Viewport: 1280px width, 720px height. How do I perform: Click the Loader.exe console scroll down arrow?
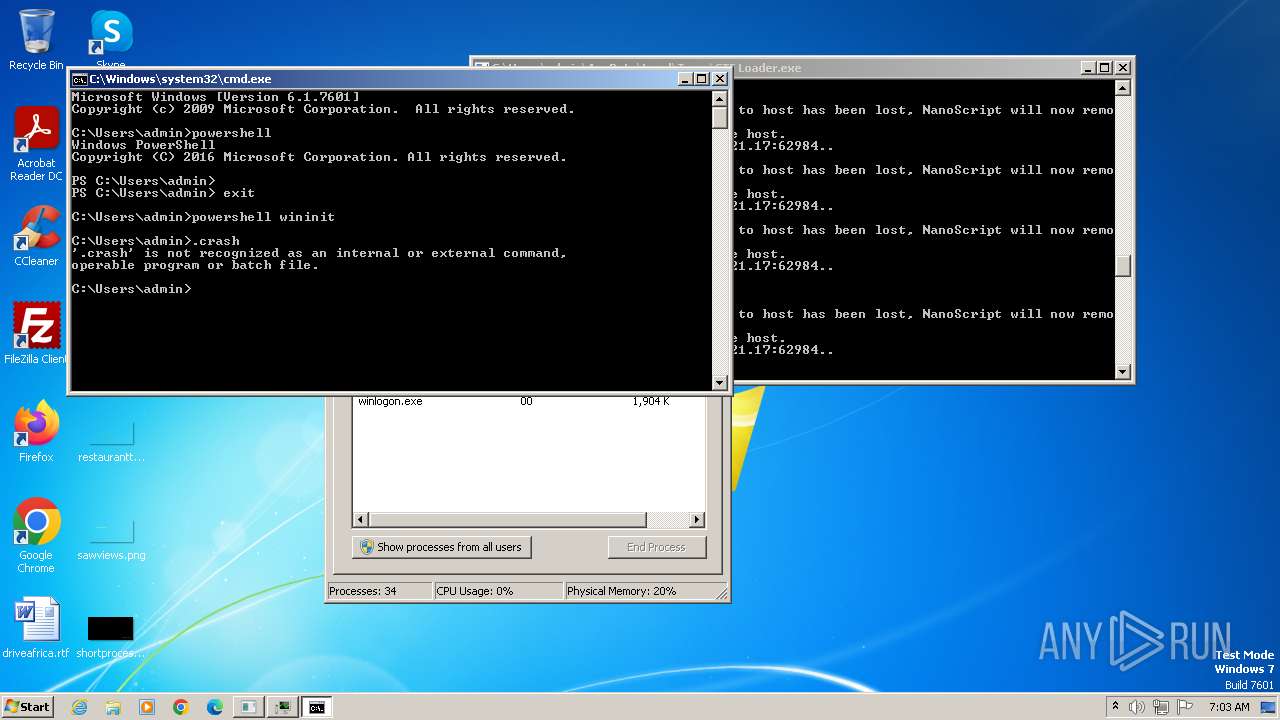point(1122,372)
